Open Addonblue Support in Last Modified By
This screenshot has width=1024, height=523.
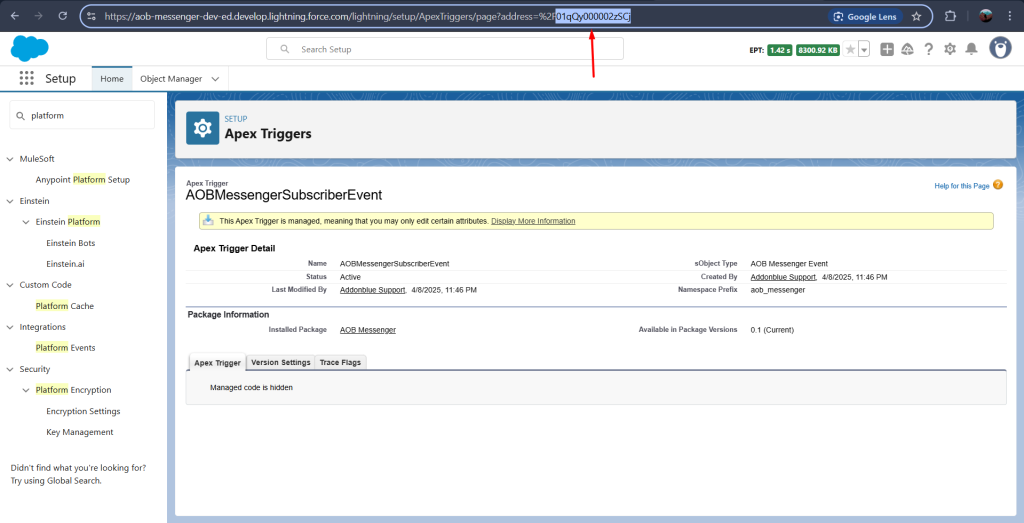click(373, 289)
